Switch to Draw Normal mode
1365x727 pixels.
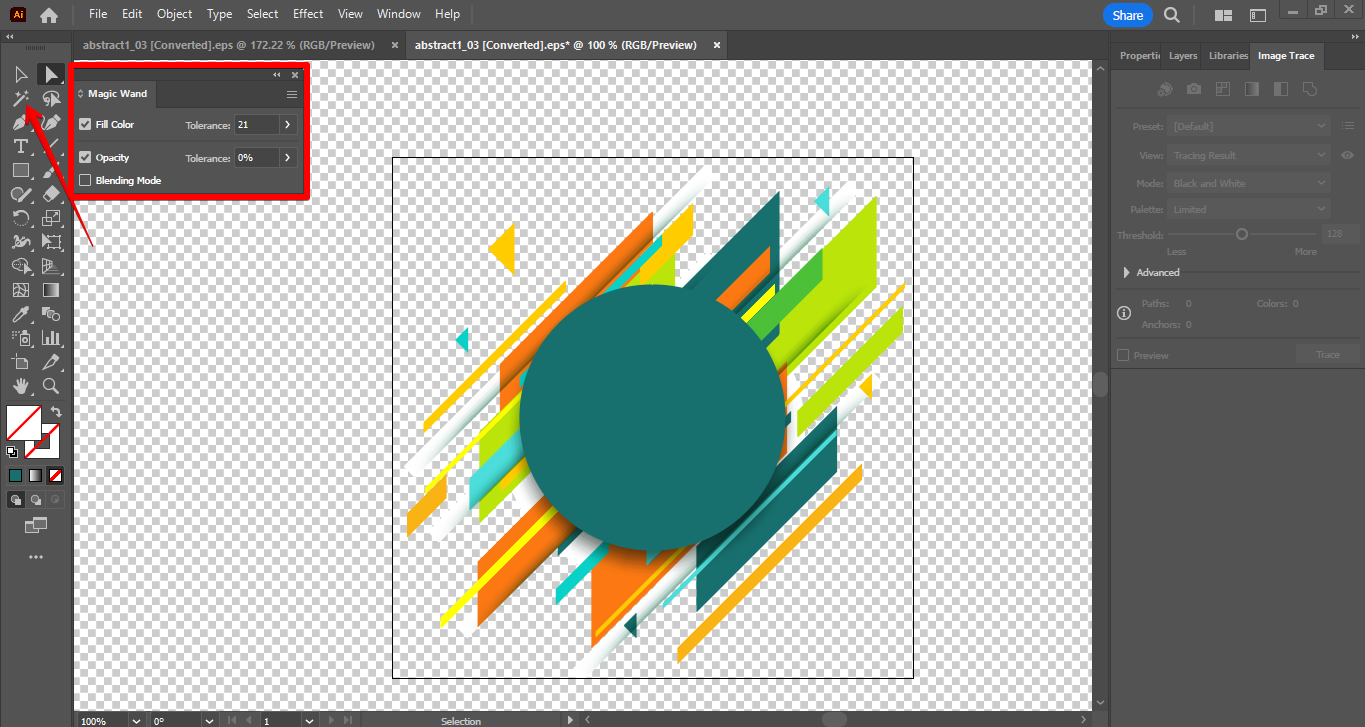pos(16,499)
